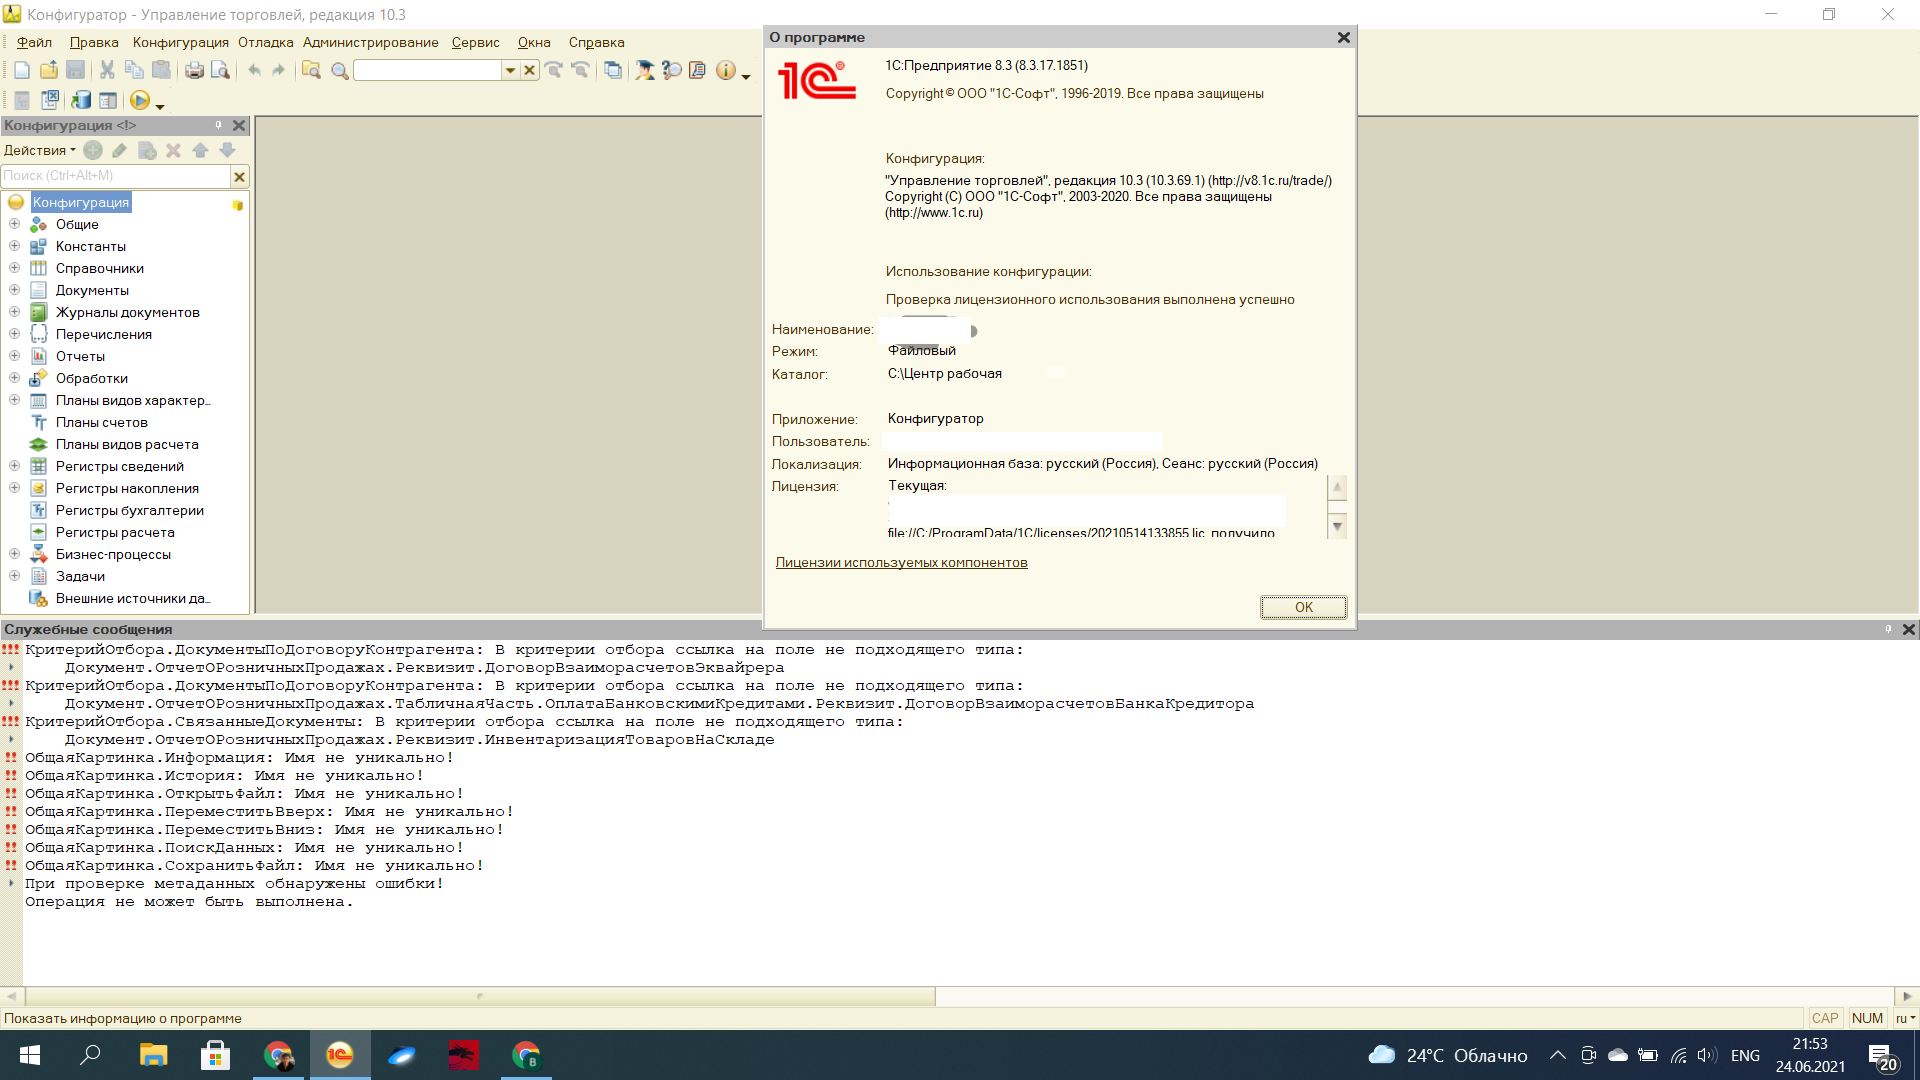Open print preview icon
Viewport: 1920px width, 1080px height.
pyautogui.click(x=221, y=70)
